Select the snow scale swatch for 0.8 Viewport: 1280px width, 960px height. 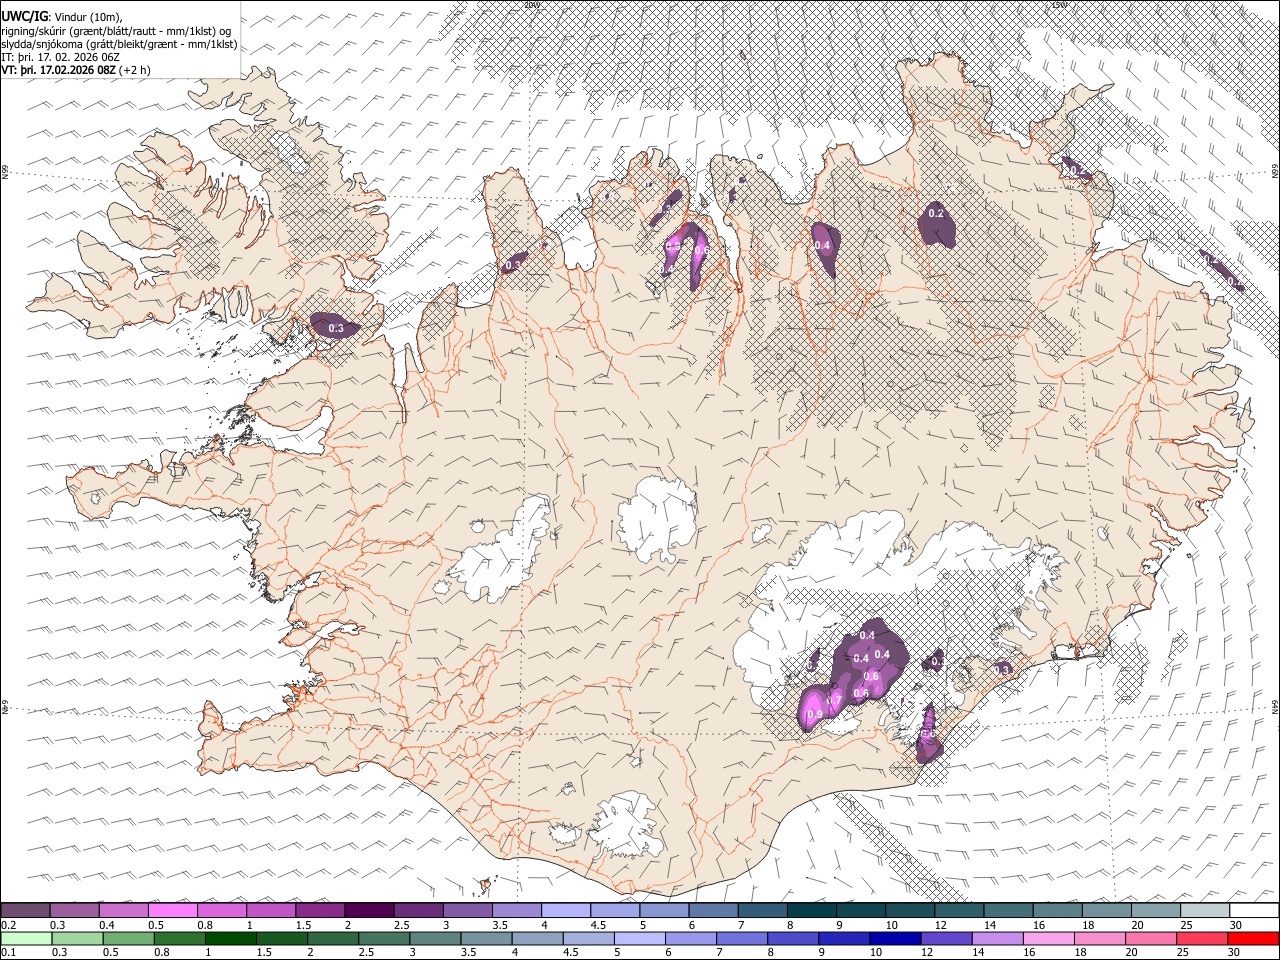coord(222,911)
